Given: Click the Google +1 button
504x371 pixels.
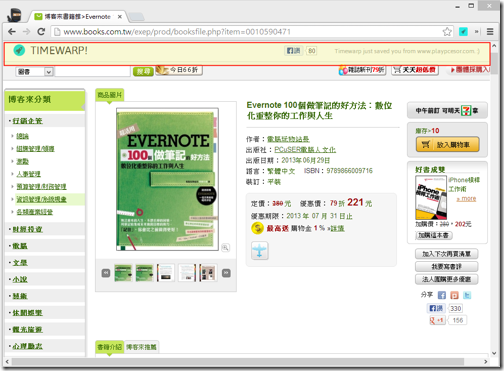Looking at the screenshot, I should pos(437,320).
